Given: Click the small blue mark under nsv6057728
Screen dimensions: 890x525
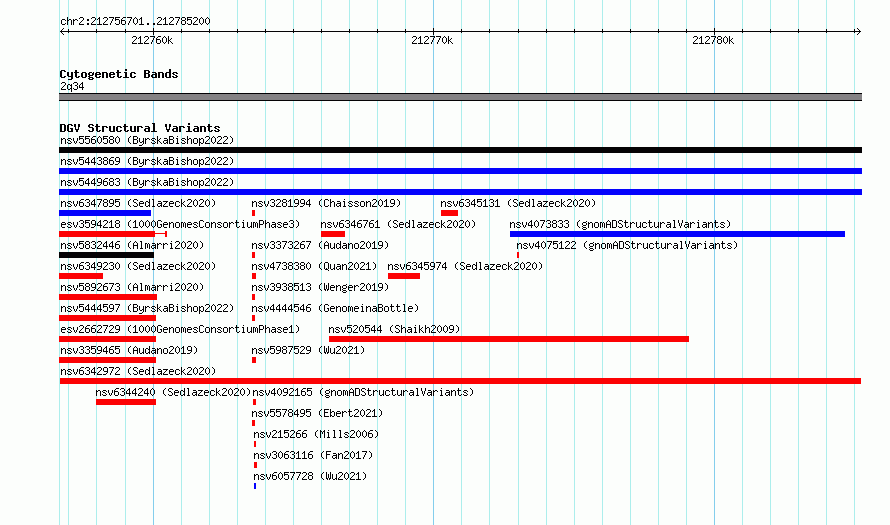Looking at the screenshot, I should 255,486.
